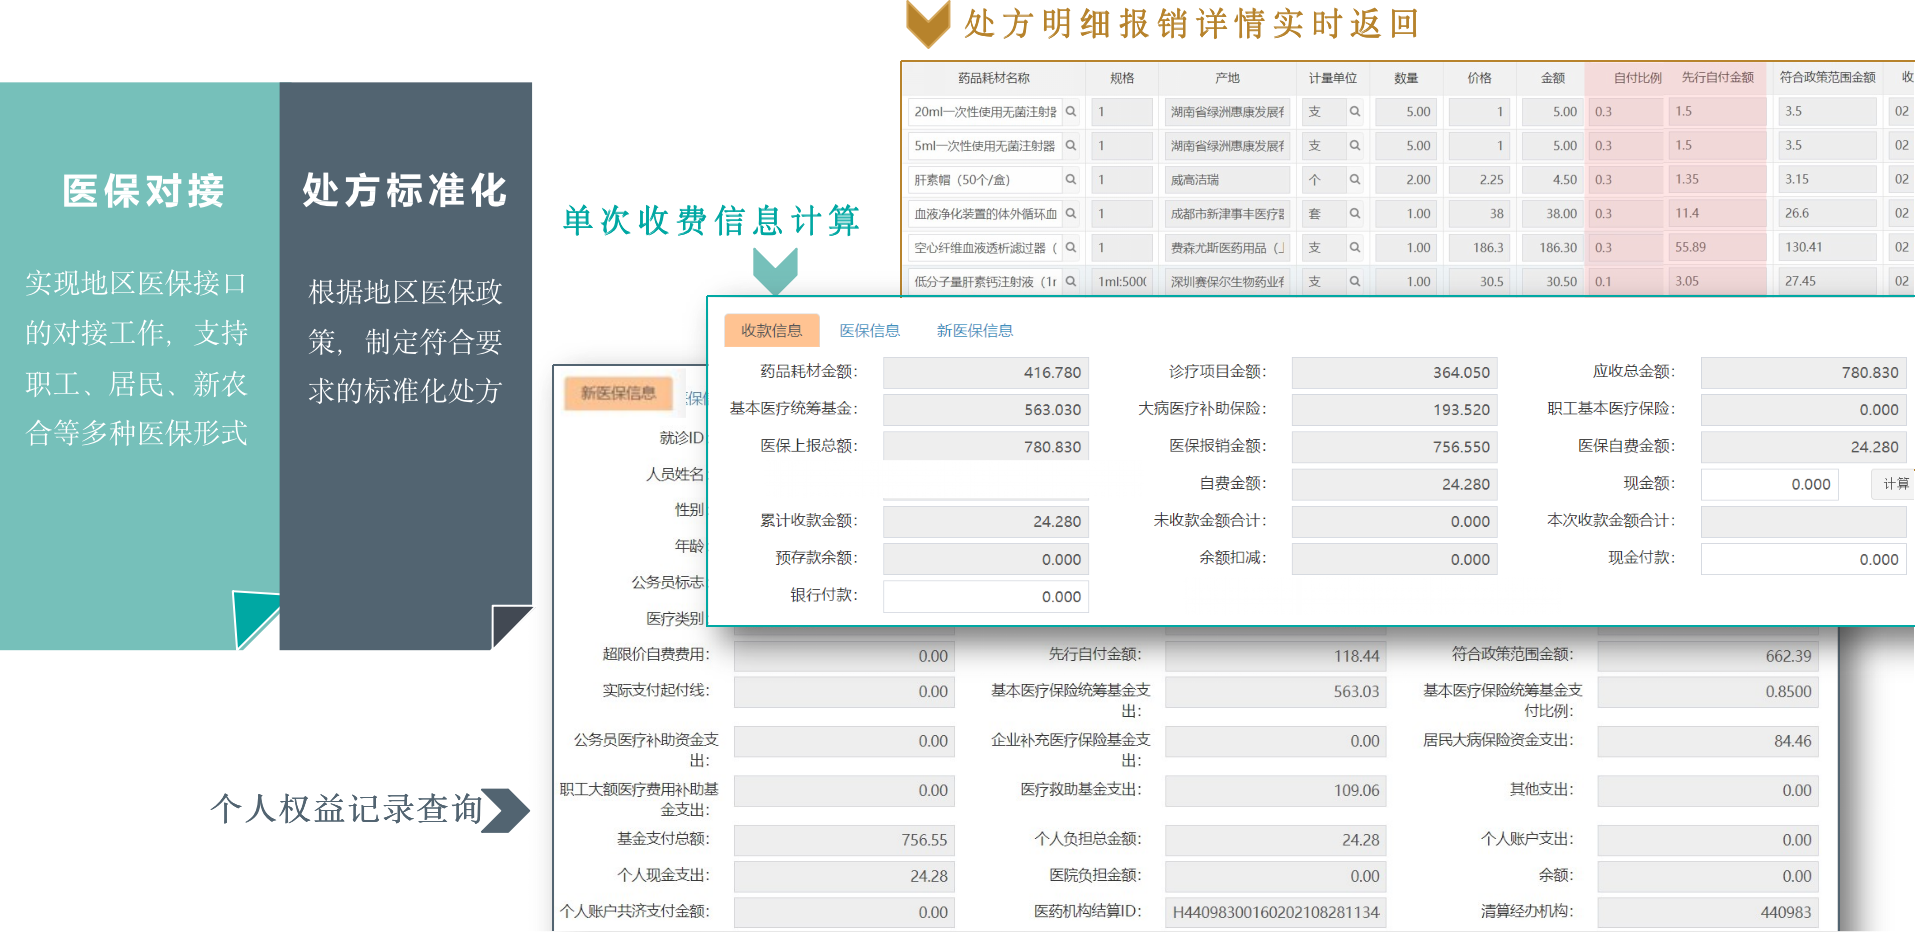Click into the 现金付款 input box
The height and width of the screenshot is (932, 1916).
[x=1803, y=560]
